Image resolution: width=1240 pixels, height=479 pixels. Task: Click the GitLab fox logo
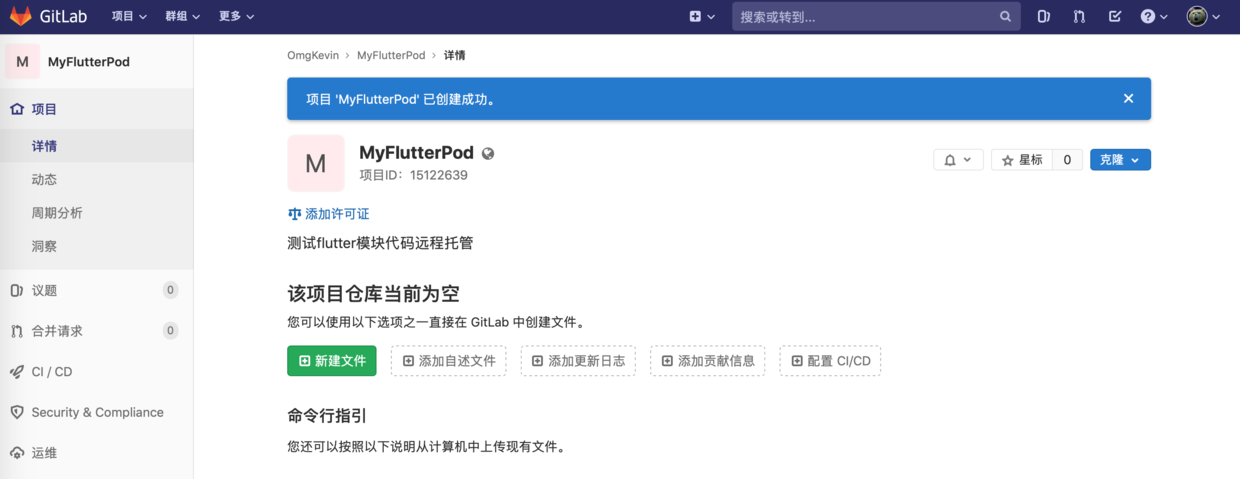tap(21, 17)
